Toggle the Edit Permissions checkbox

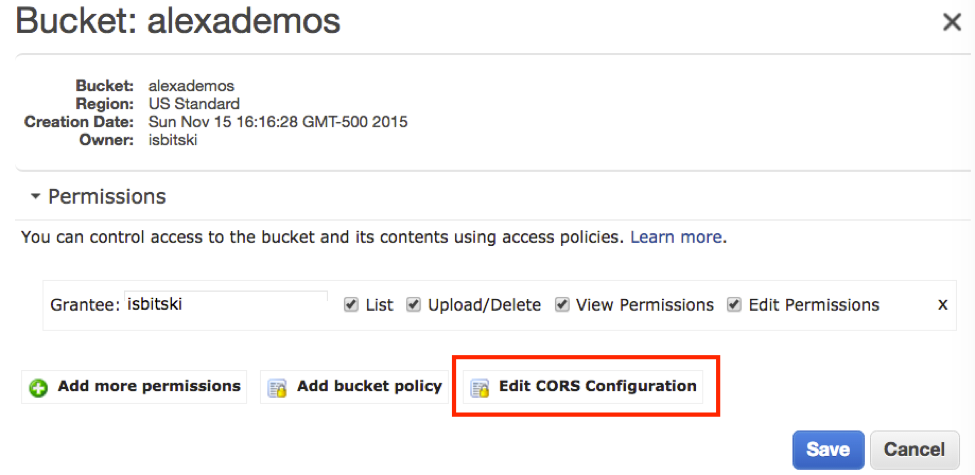(734, 305)
